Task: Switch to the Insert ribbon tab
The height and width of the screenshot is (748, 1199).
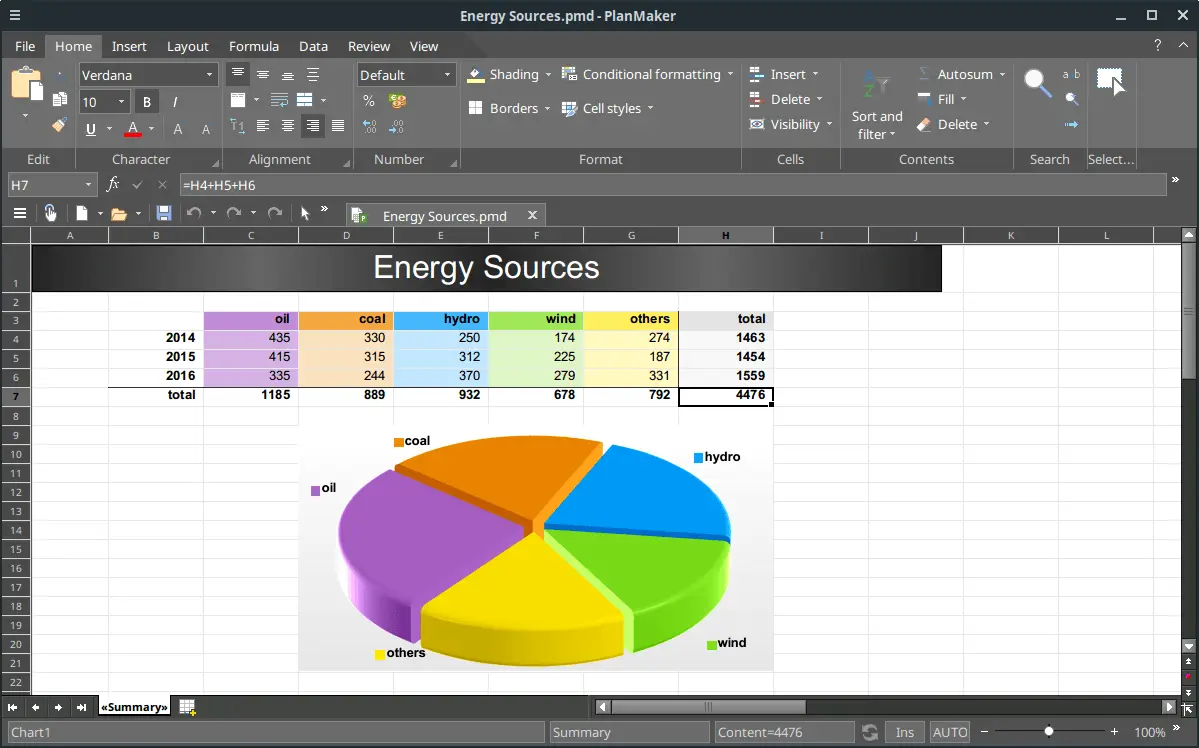Action: pyautogui.click(x=129, y=46)
